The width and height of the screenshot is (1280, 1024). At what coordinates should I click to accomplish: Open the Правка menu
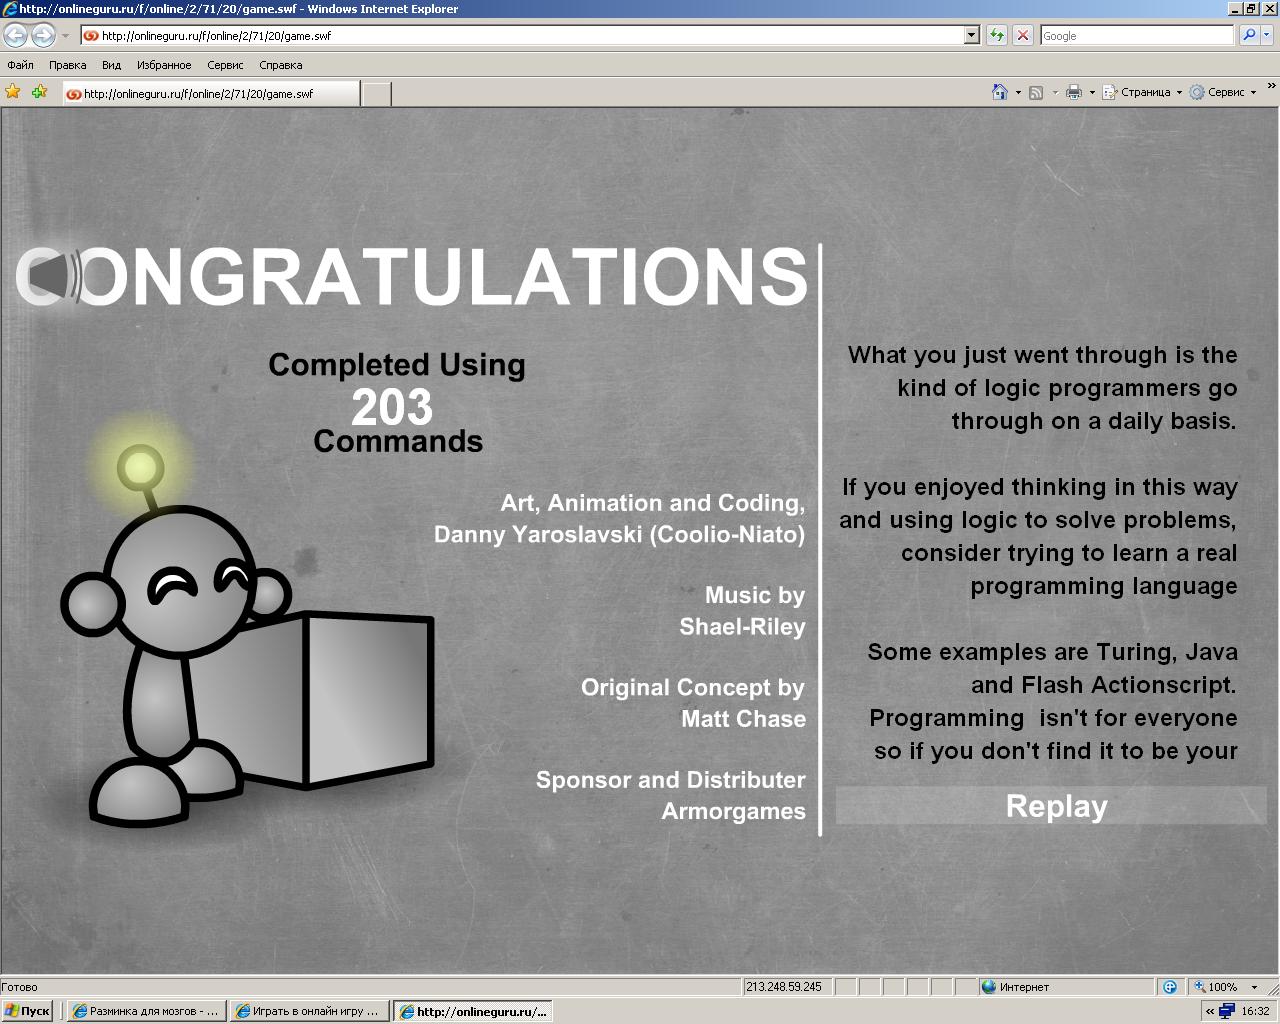[x=67, y=65]
